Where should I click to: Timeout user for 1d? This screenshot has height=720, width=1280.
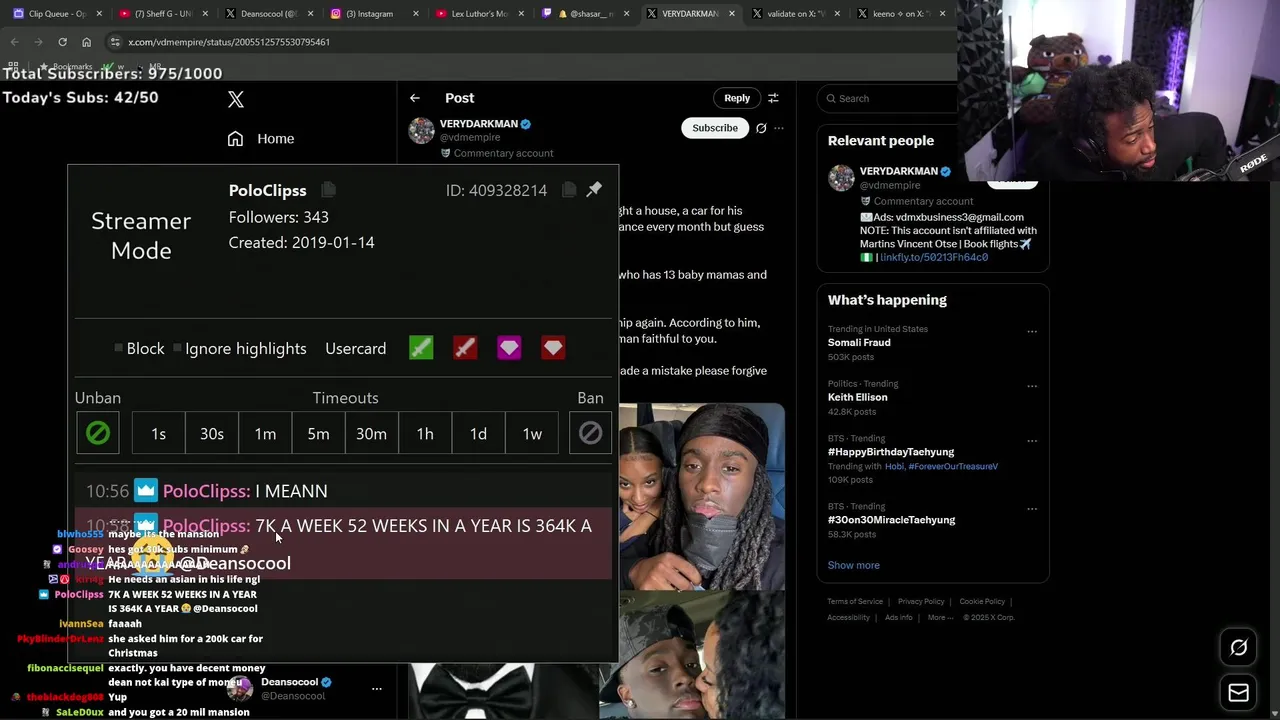coord(478,433)
